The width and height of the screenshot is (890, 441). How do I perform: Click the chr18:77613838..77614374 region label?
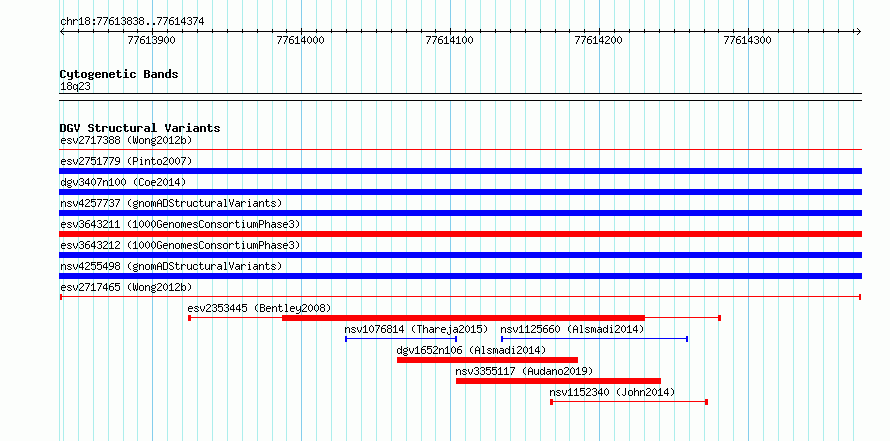(x=132, y=22)
